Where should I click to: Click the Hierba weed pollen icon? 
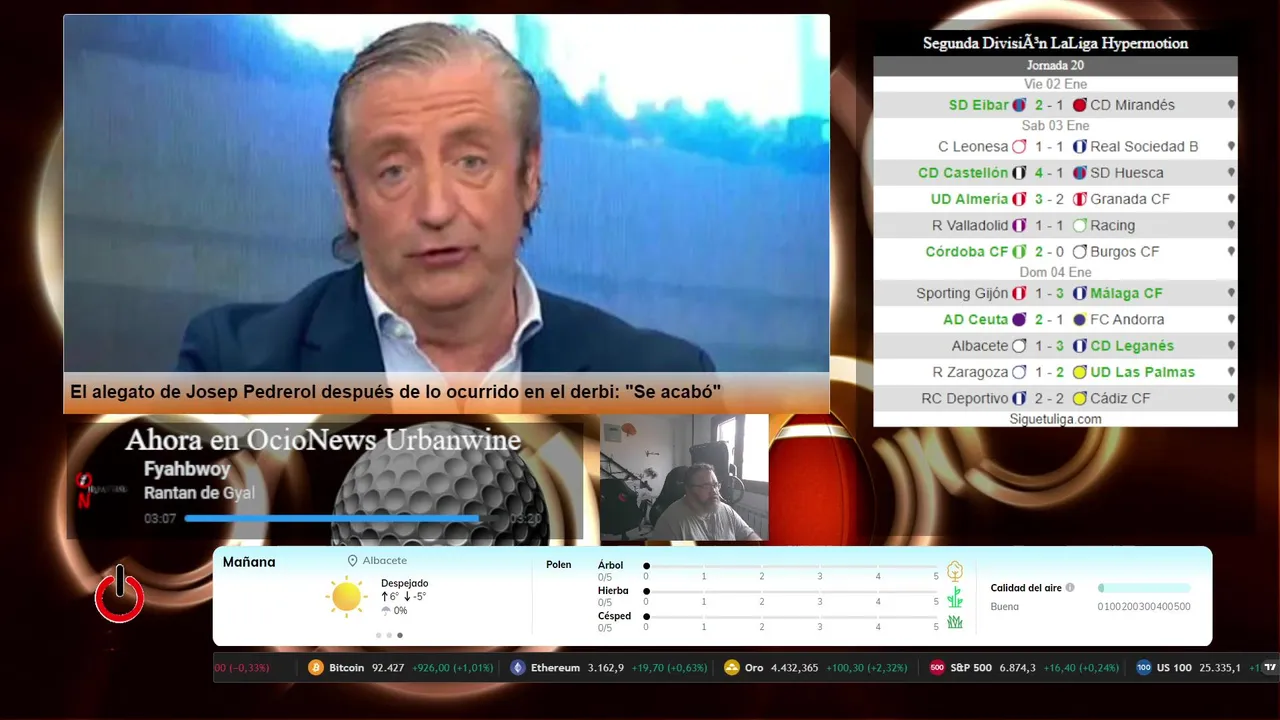pyautogui.click(x=955, y=597)
